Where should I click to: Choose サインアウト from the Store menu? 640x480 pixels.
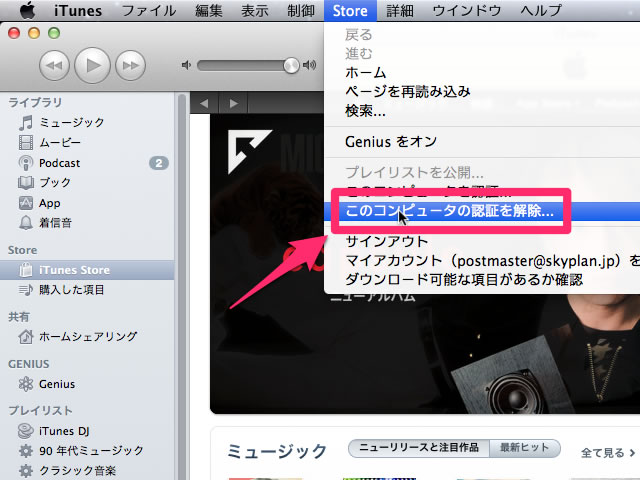[482, 242]
